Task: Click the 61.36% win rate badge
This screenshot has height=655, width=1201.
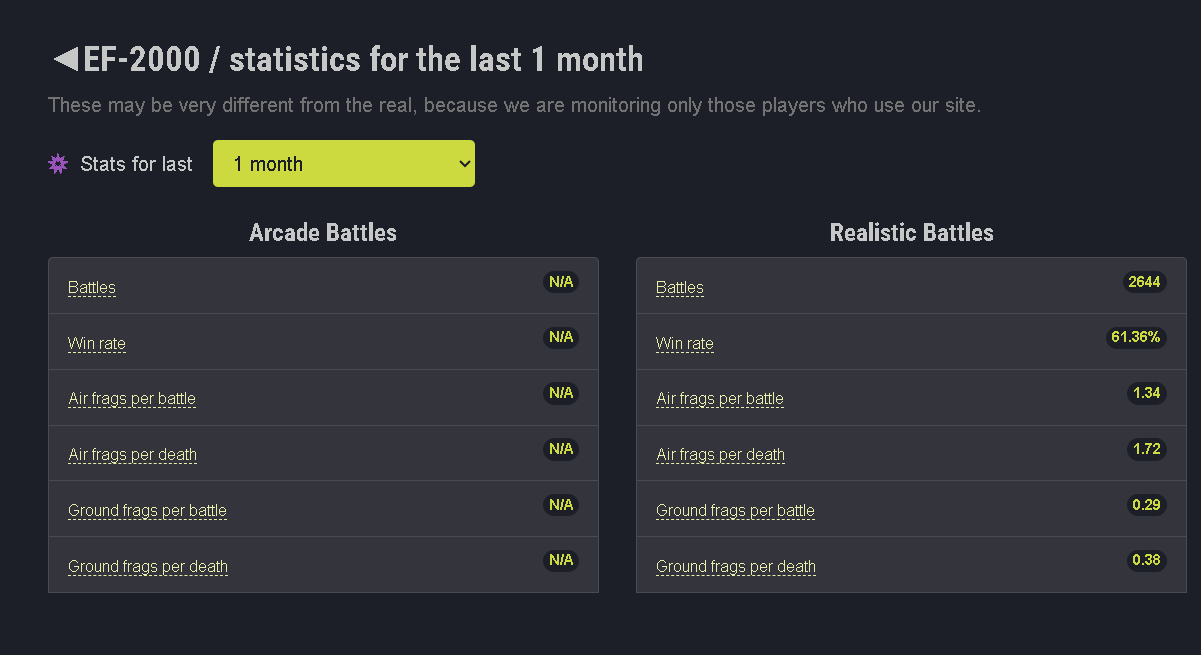Action: [1136, 337]
